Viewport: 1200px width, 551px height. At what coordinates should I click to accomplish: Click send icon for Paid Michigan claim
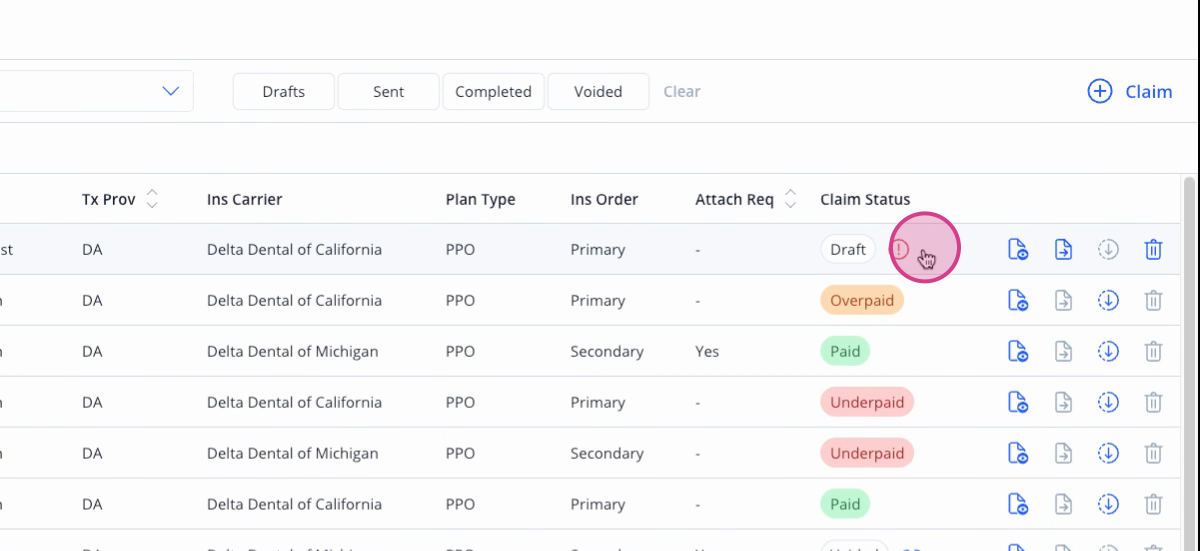click(1063, 351)
